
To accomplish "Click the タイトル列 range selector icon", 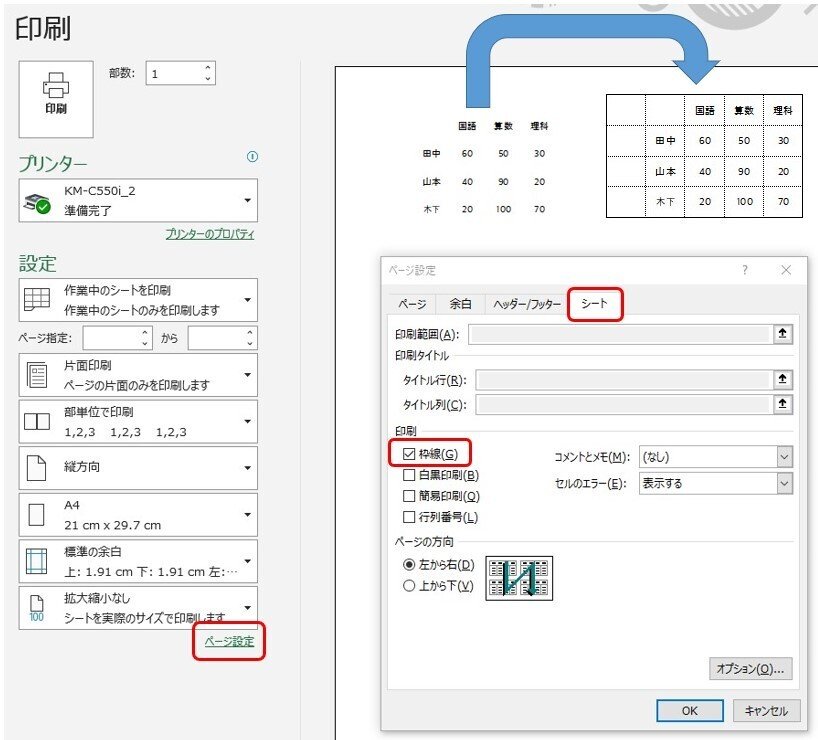I will (x=784, y=405).
